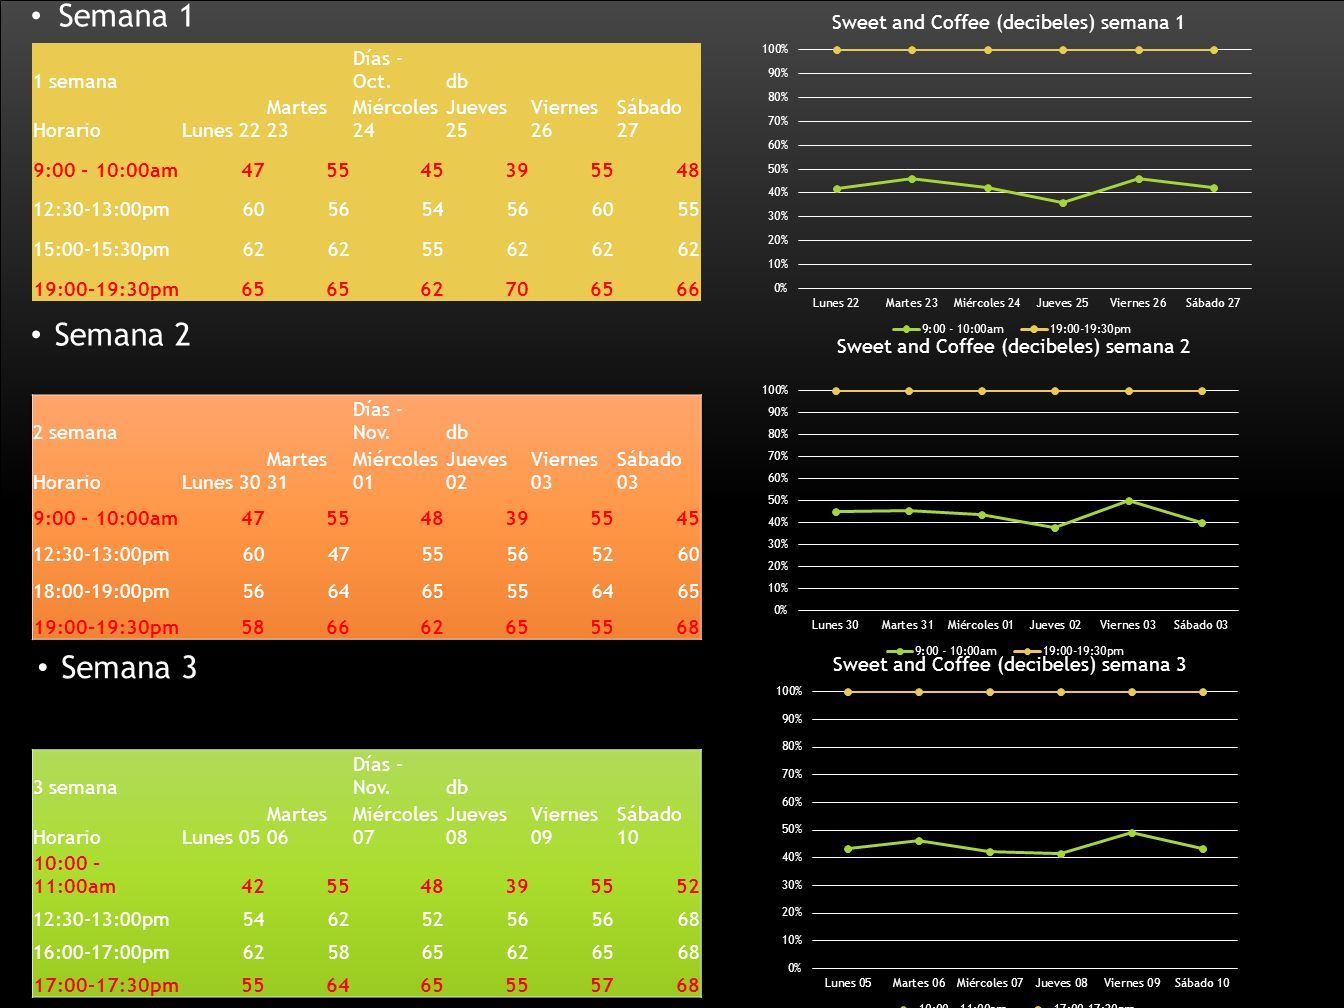Click the "Sábado 27" column header in the table
Screen dimensions: 1344x1008
(x=648, y=118)
